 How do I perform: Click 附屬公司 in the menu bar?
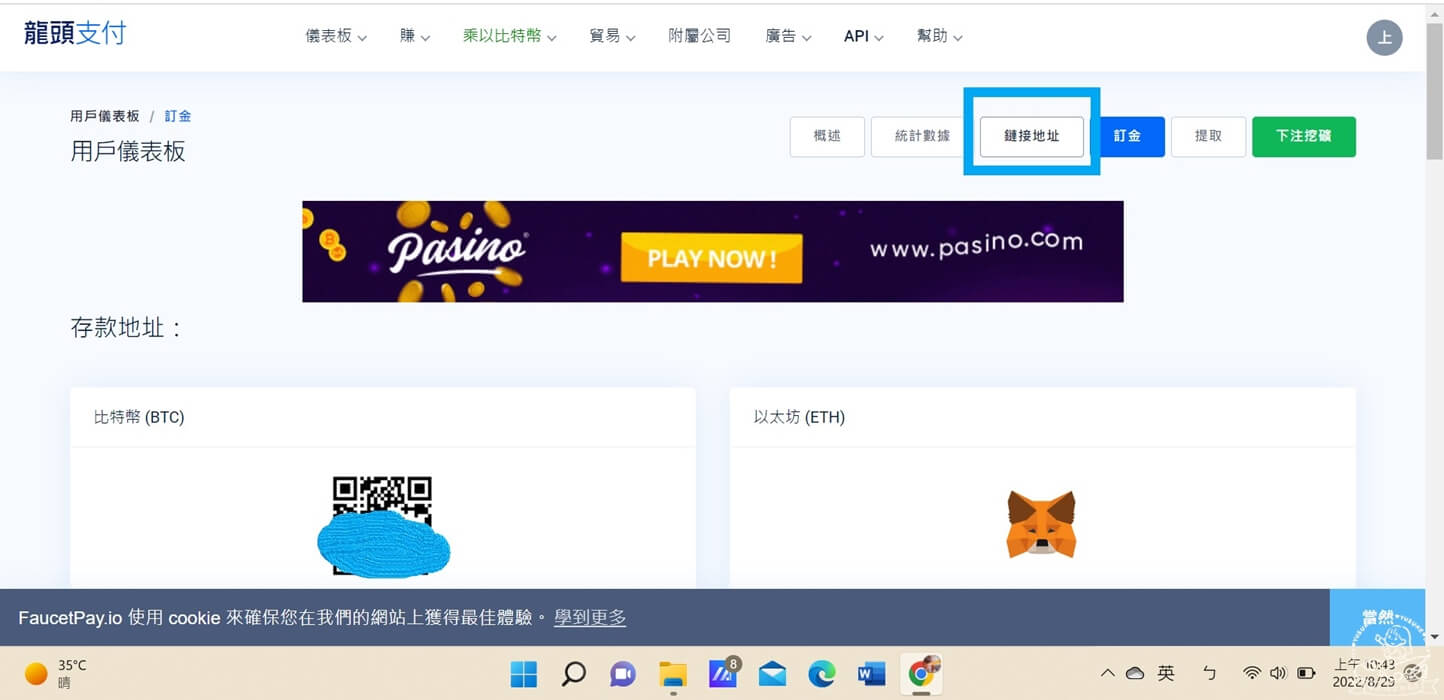click(x=699, y=36)
